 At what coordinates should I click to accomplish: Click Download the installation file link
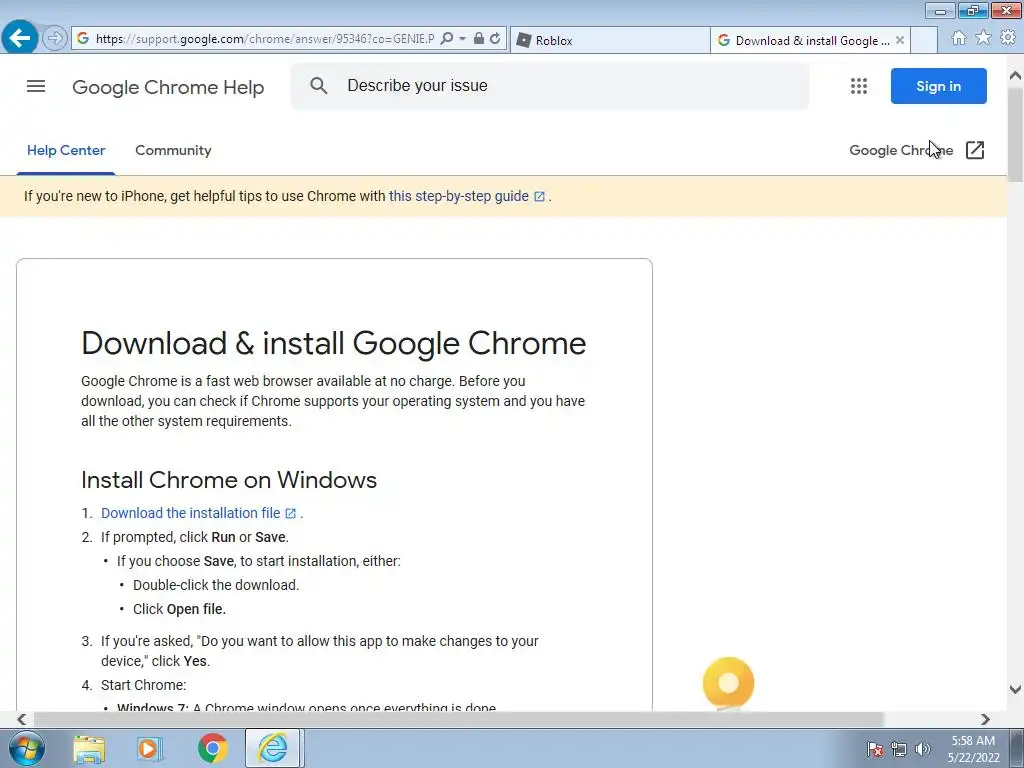pyautogui.click(x=191, y=513)
